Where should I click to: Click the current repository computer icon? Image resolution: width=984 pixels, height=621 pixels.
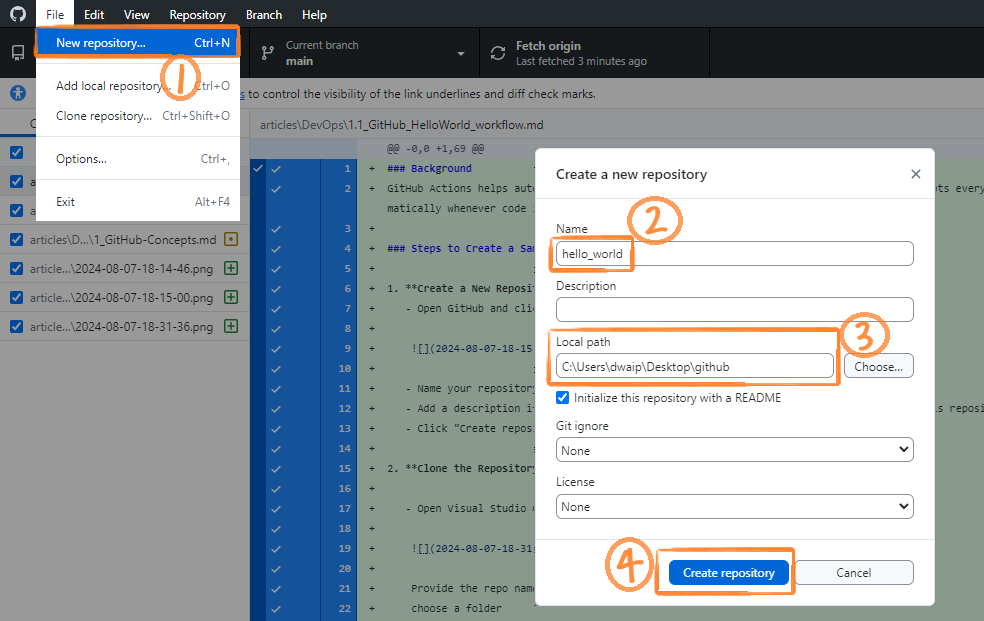point(18,53)
